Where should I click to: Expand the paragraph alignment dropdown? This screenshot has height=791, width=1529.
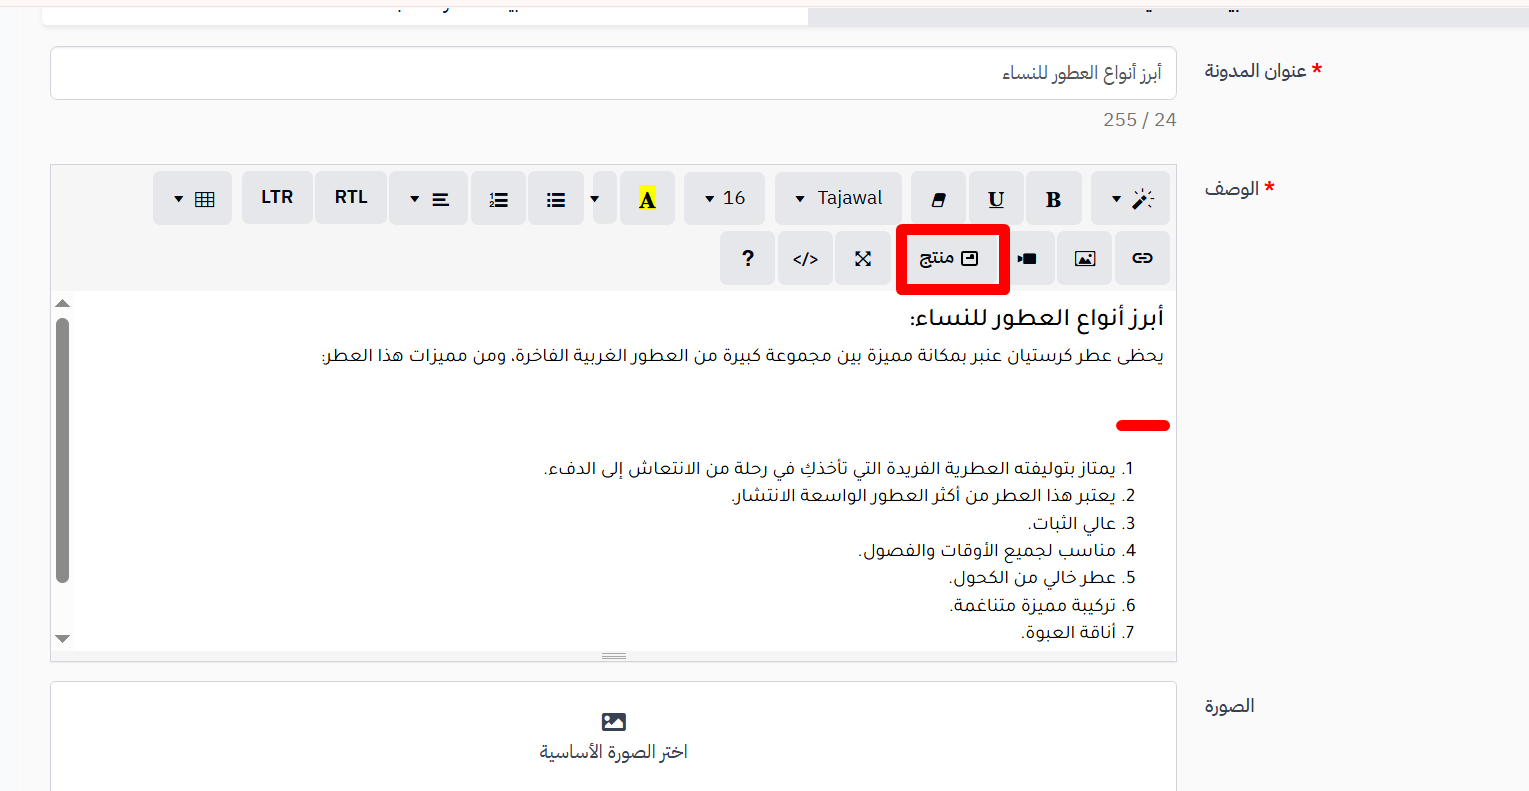428,198
